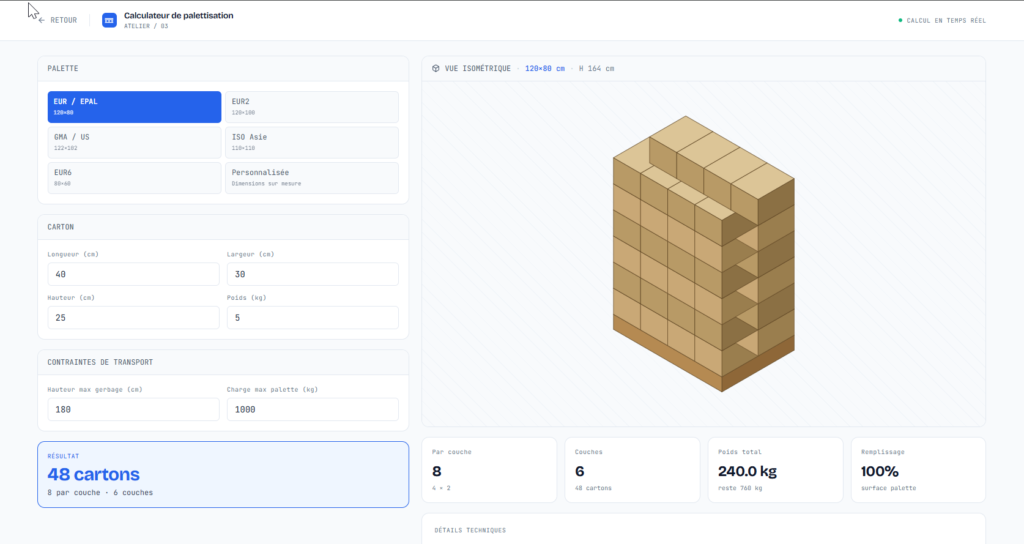Click the Poids (kg) input field

click(313, 317)
